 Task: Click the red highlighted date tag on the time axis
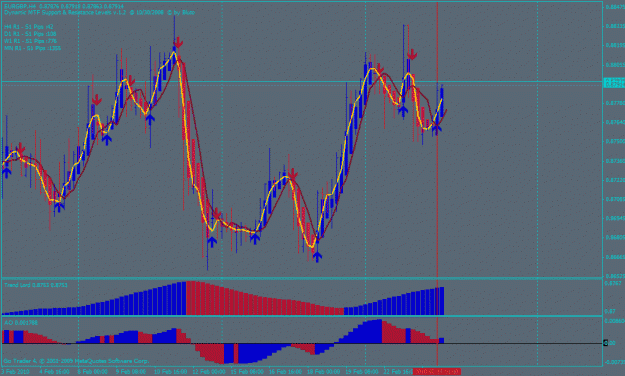[x=437, y=372]
